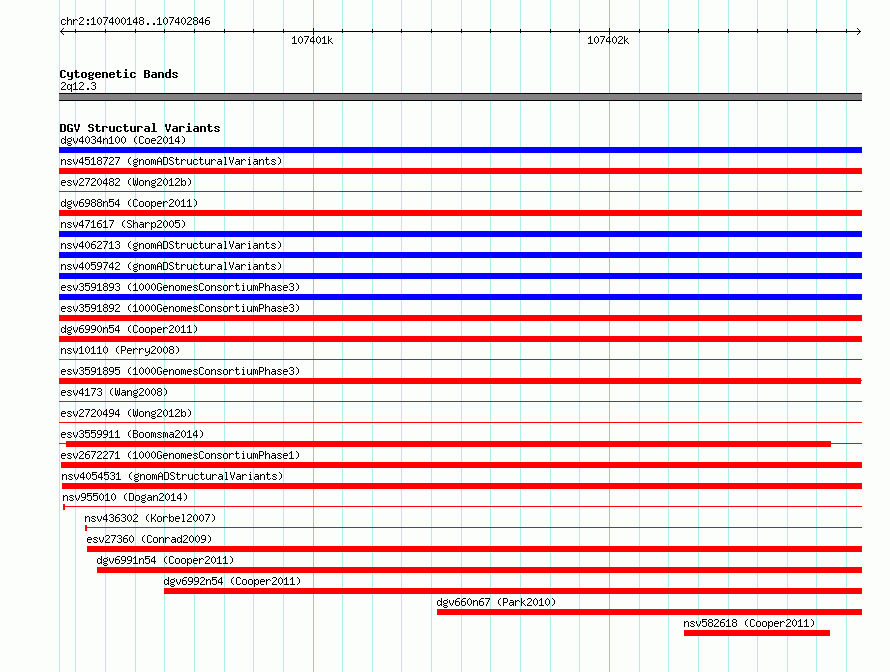
Task: Open the esv4173 (Wang2008) variant label
Action: (x=114, y=392)
